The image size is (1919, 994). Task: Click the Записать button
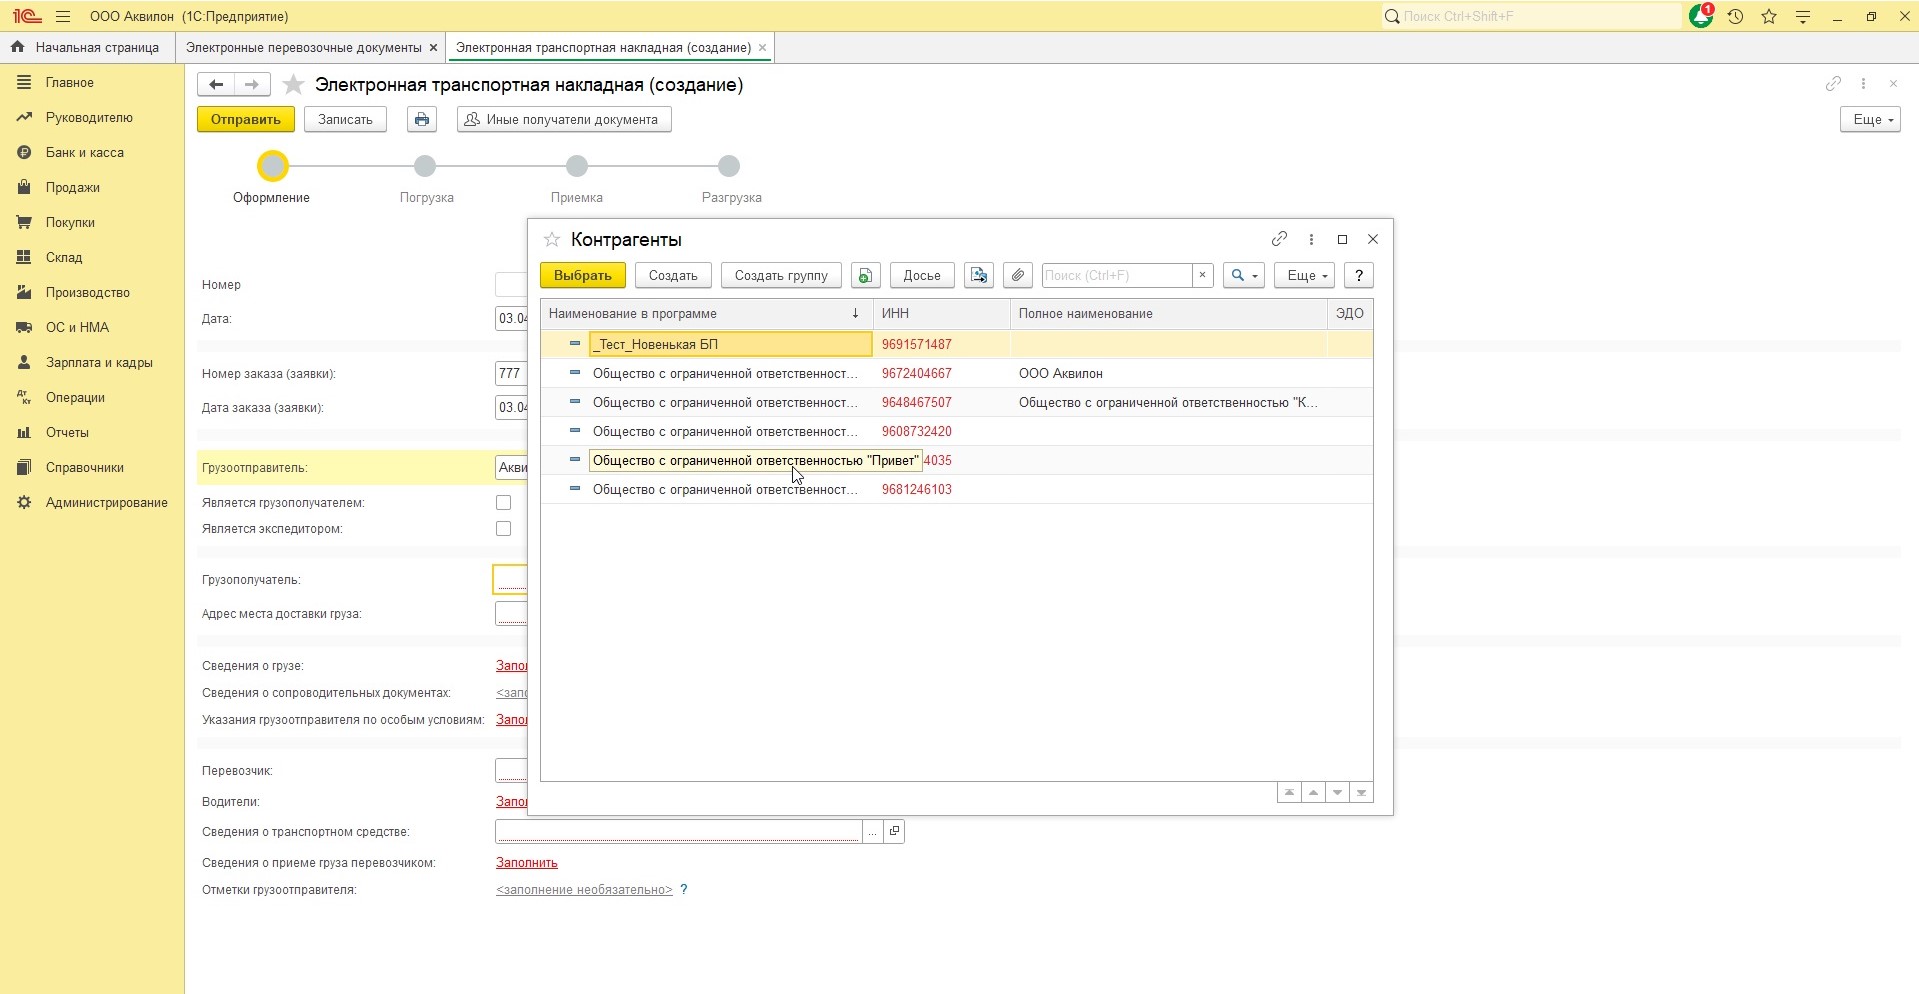345,119
